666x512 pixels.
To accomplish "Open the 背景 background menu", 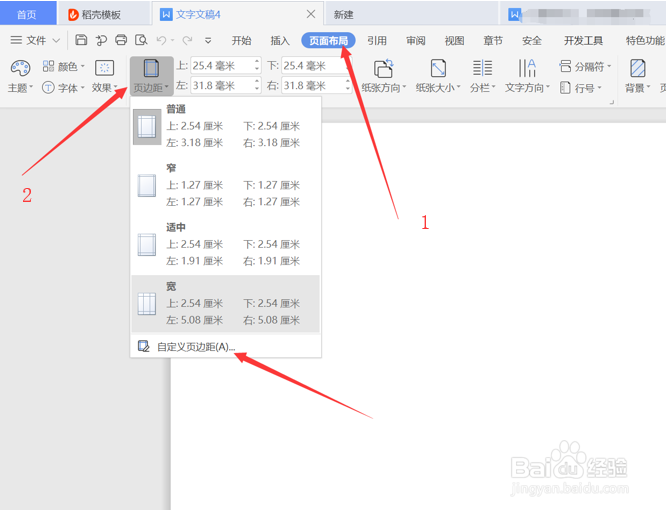I will pyautogui.click(x=638, y=76).
